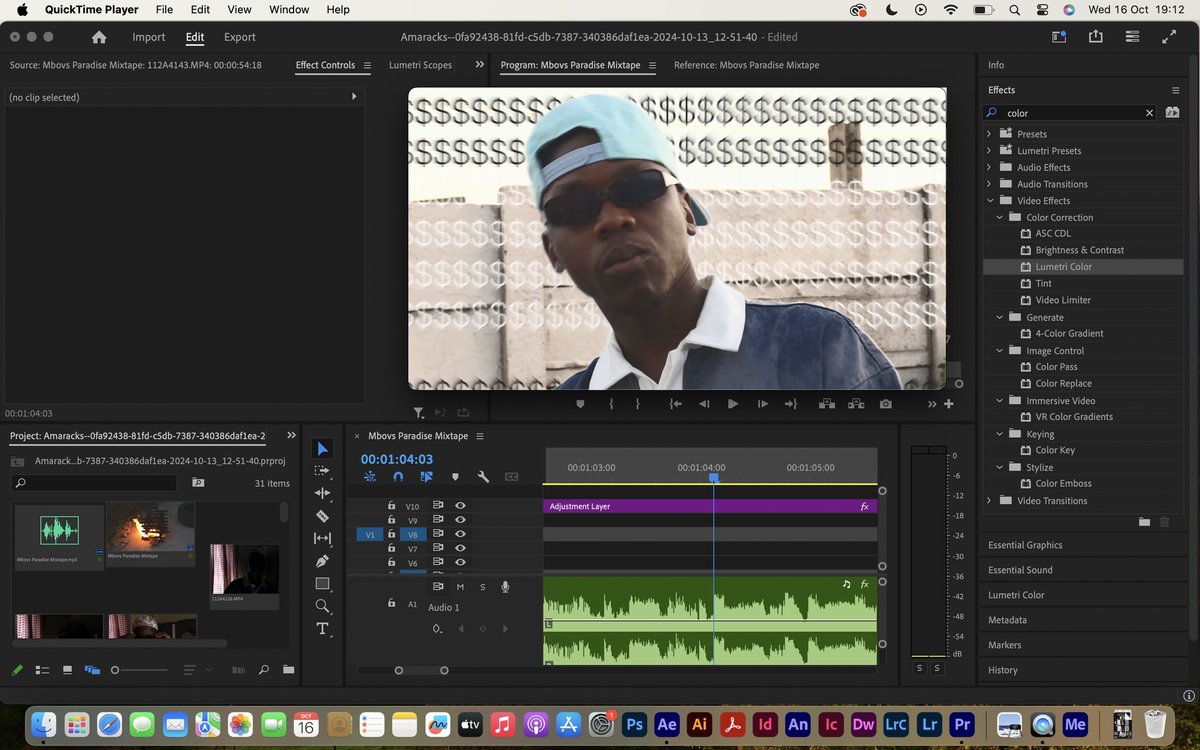Toggle Snap magnet in timeline

pyautogui.click(x=398, y=477)
